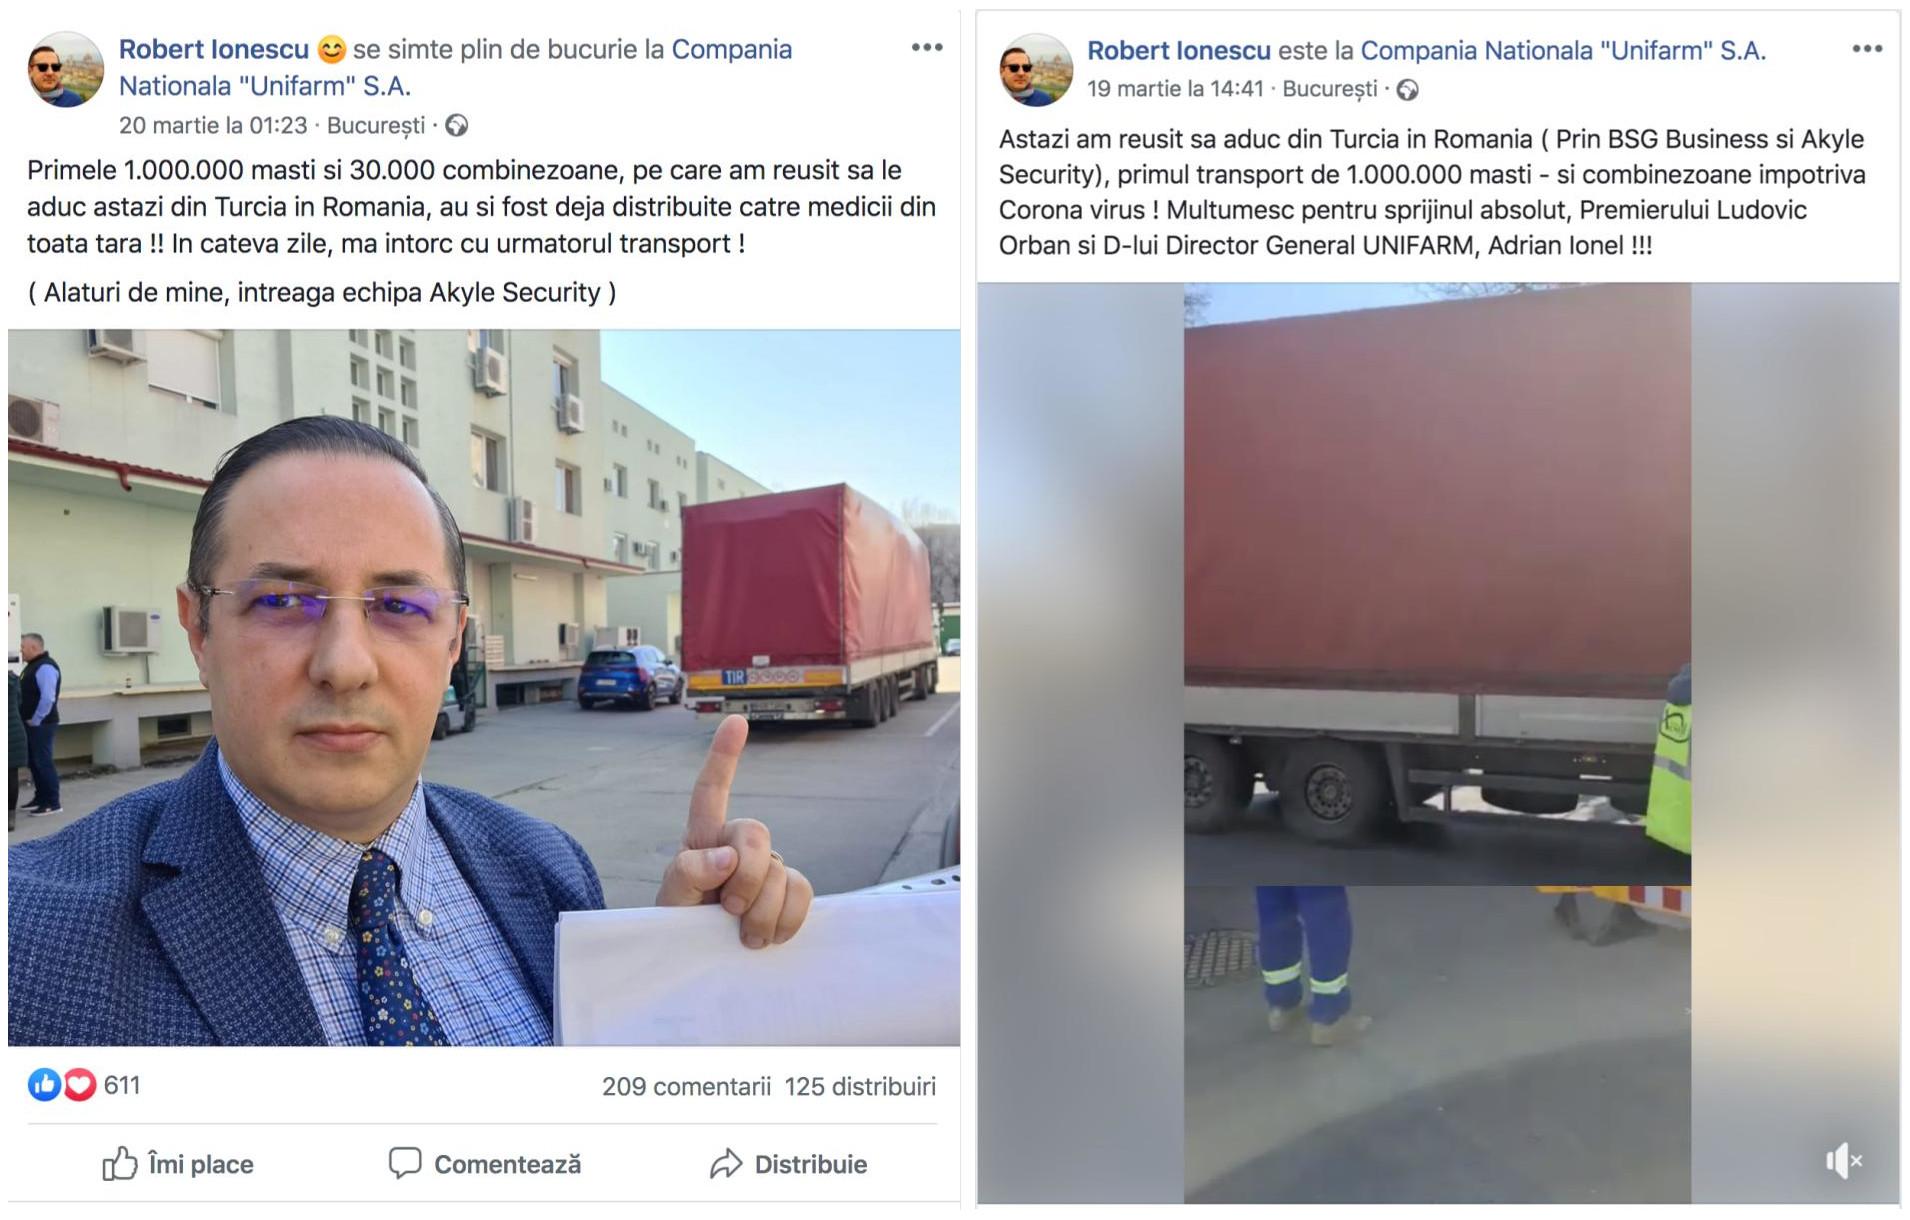
Task: Click the Distribuie share button
Action: pyautogui.click(x=788, y=1164)
